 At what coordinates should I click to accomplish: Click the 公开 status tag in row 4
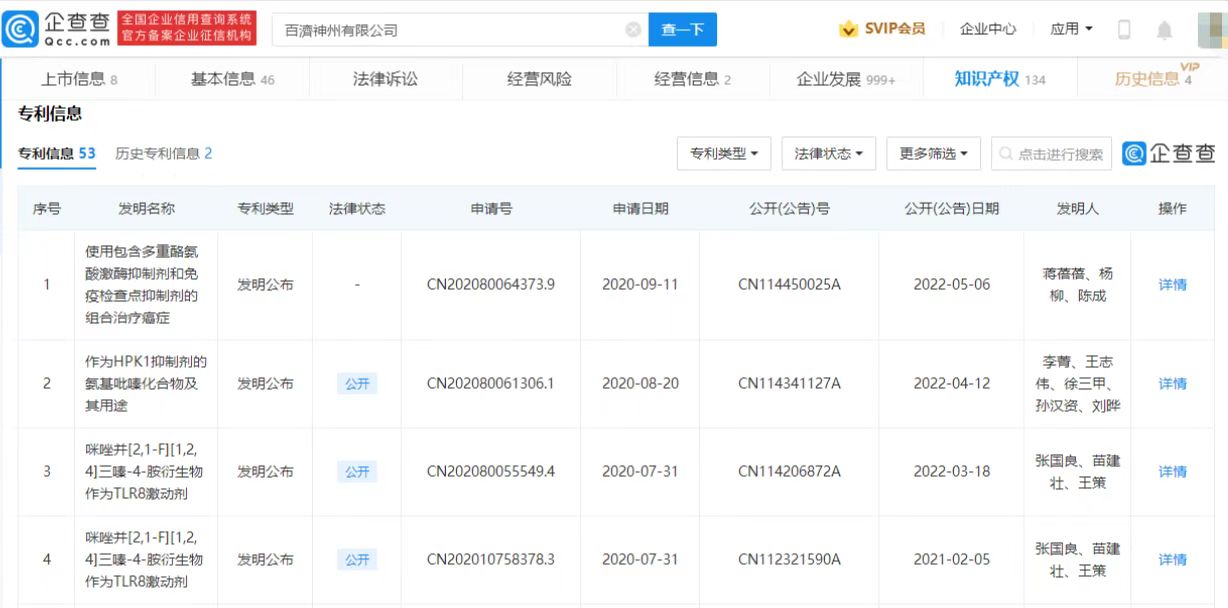357,559
